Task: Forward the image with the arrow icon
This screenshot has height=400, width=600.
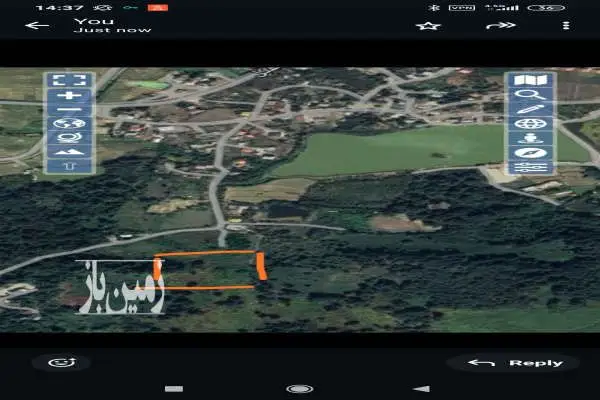Action: (501, 26)
